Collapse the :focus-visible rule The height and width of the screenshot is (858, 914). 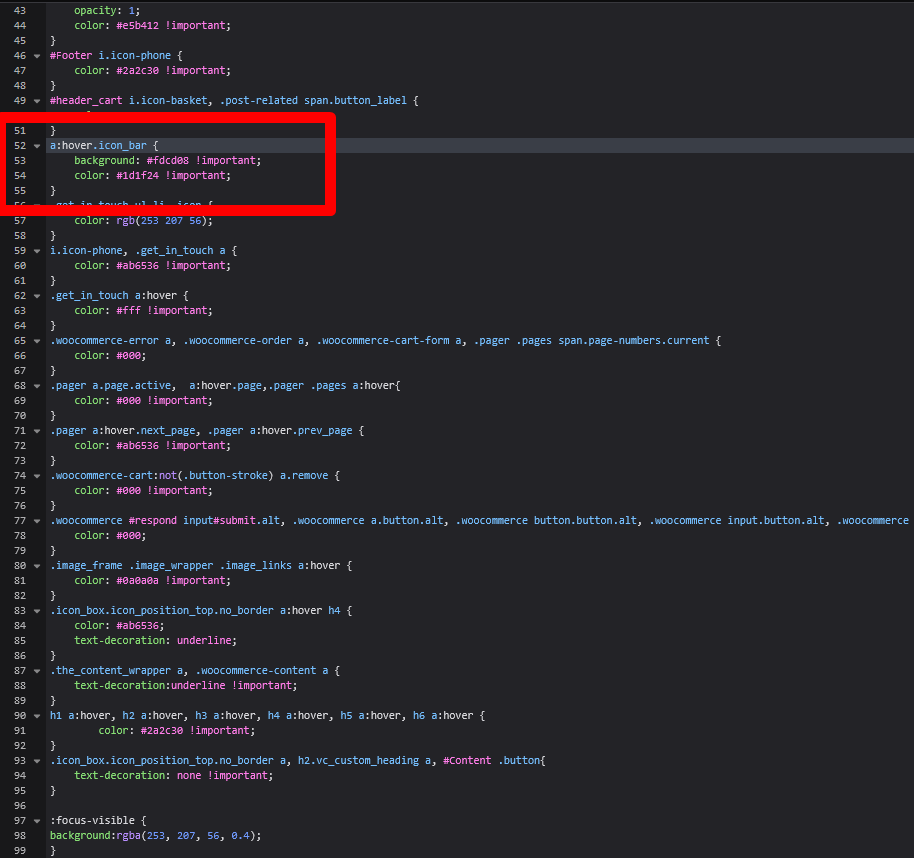37,820
